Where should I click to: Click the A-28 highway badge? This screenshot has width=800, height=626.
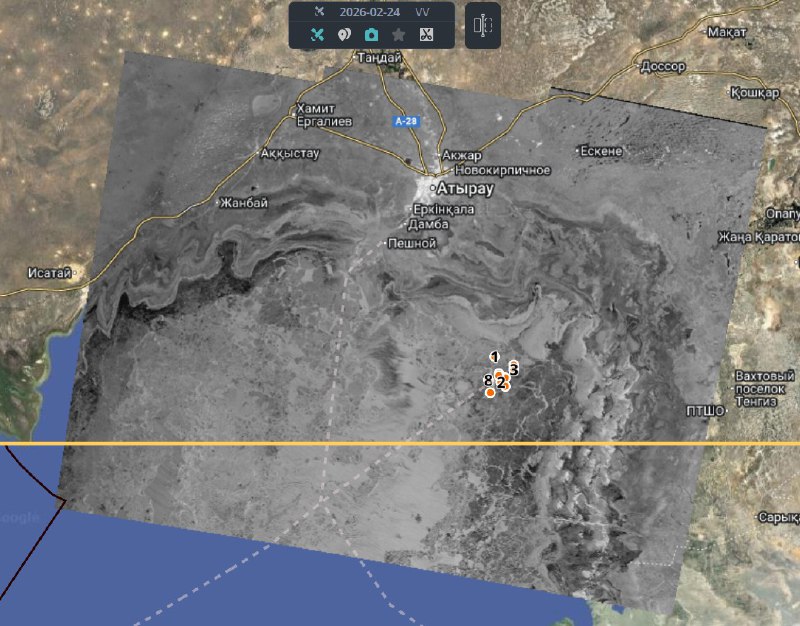click(x=405, y=120)
